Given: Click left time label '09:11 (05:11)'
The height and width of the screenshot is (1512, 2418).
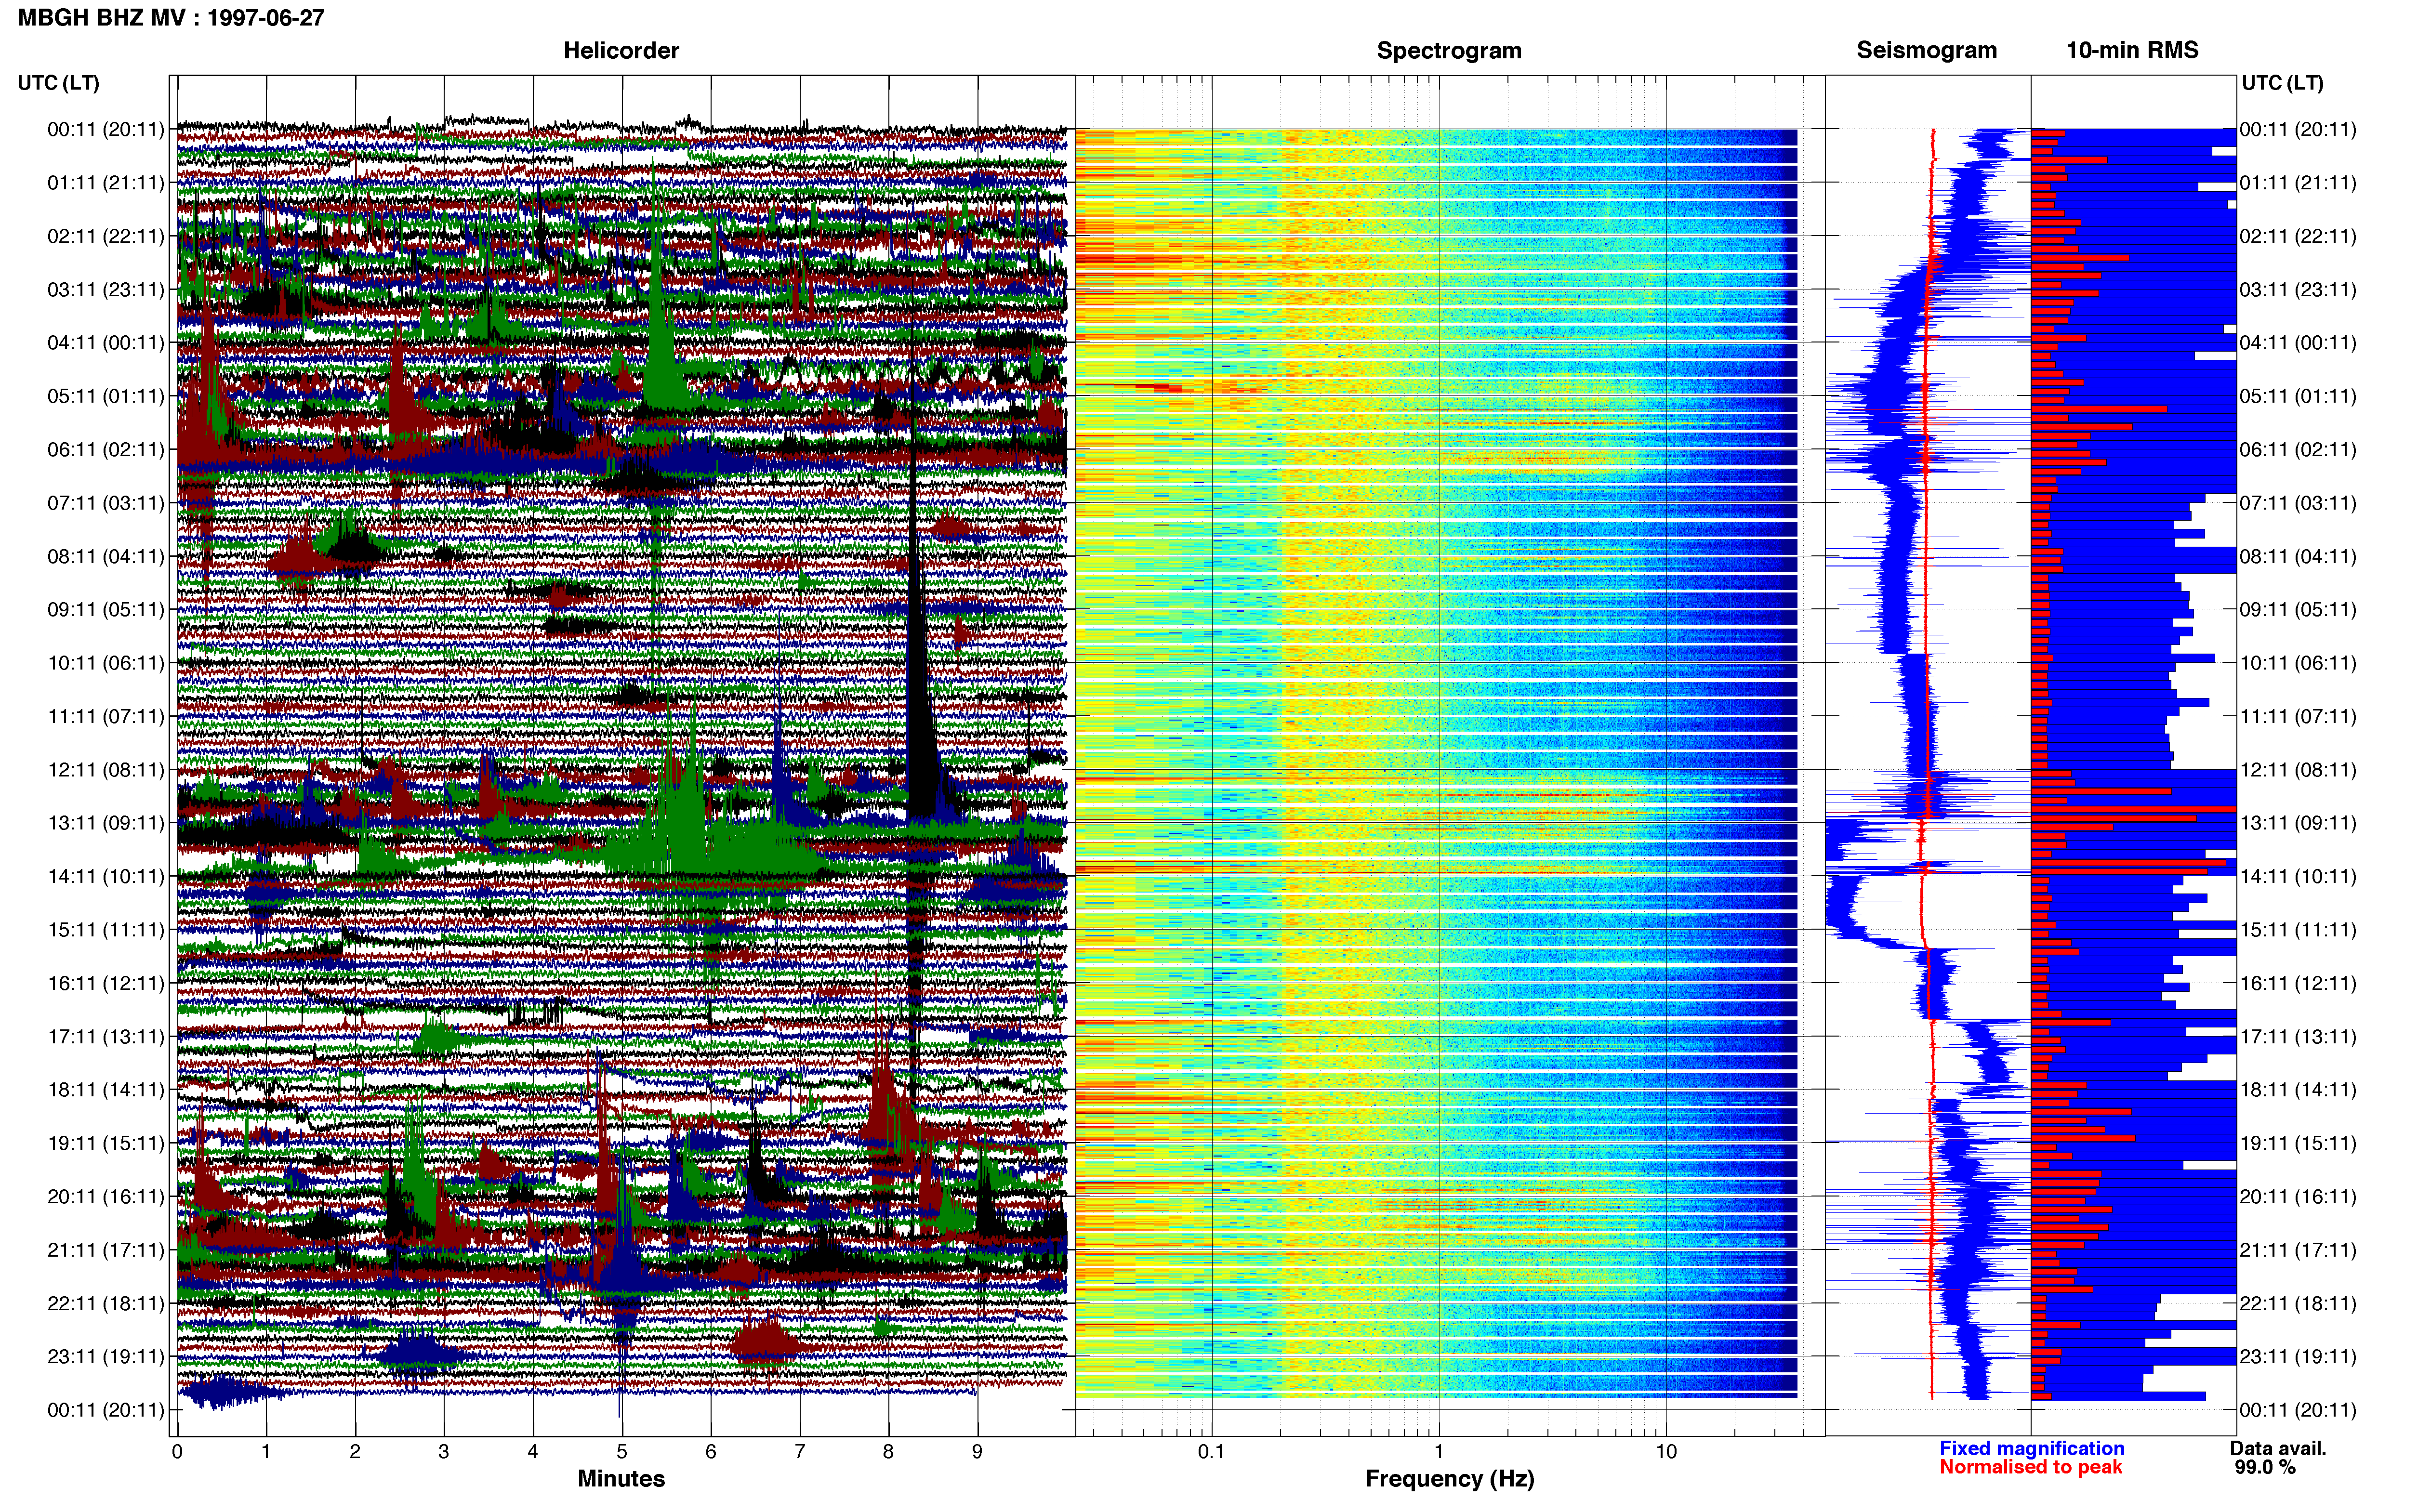Looking at the screenshot, I should (x=105, y=610).
